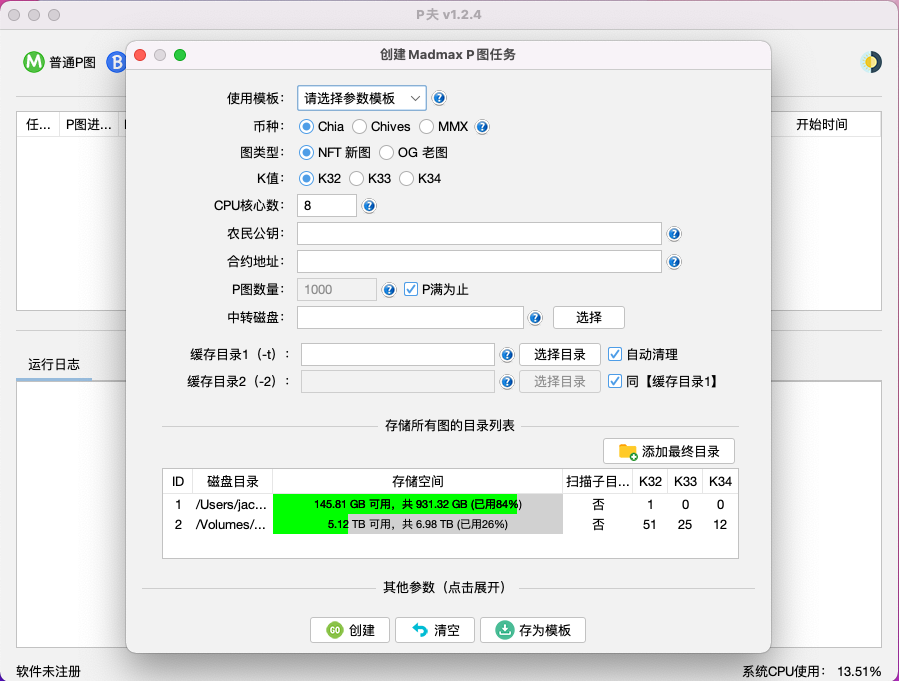Click the storage bar for /Volumes disk

tap(417, 524)
